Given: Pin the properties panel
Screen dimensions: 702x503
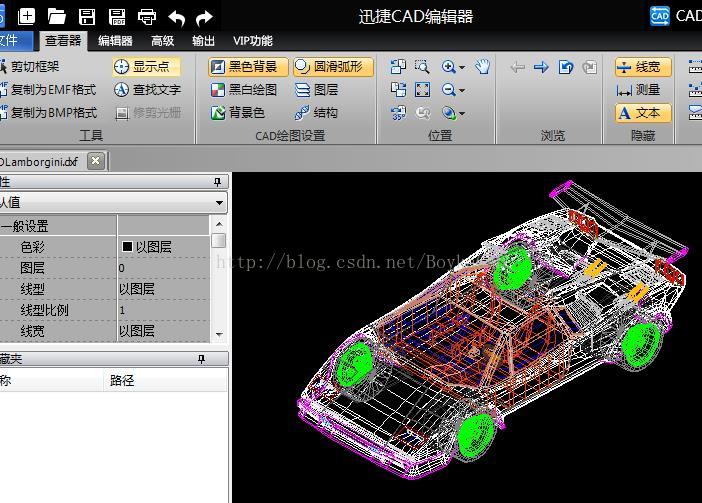Looking at the screenshot, I should [218, 182].
